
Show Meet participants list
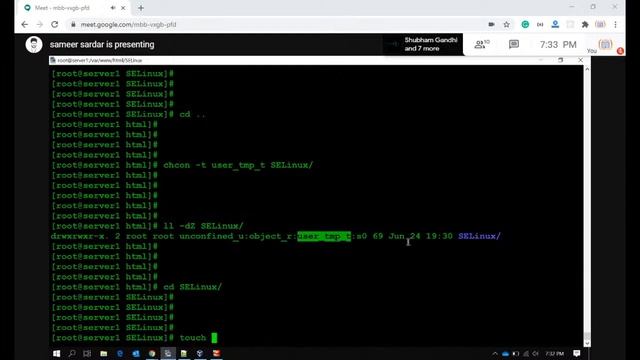[482, 44]
